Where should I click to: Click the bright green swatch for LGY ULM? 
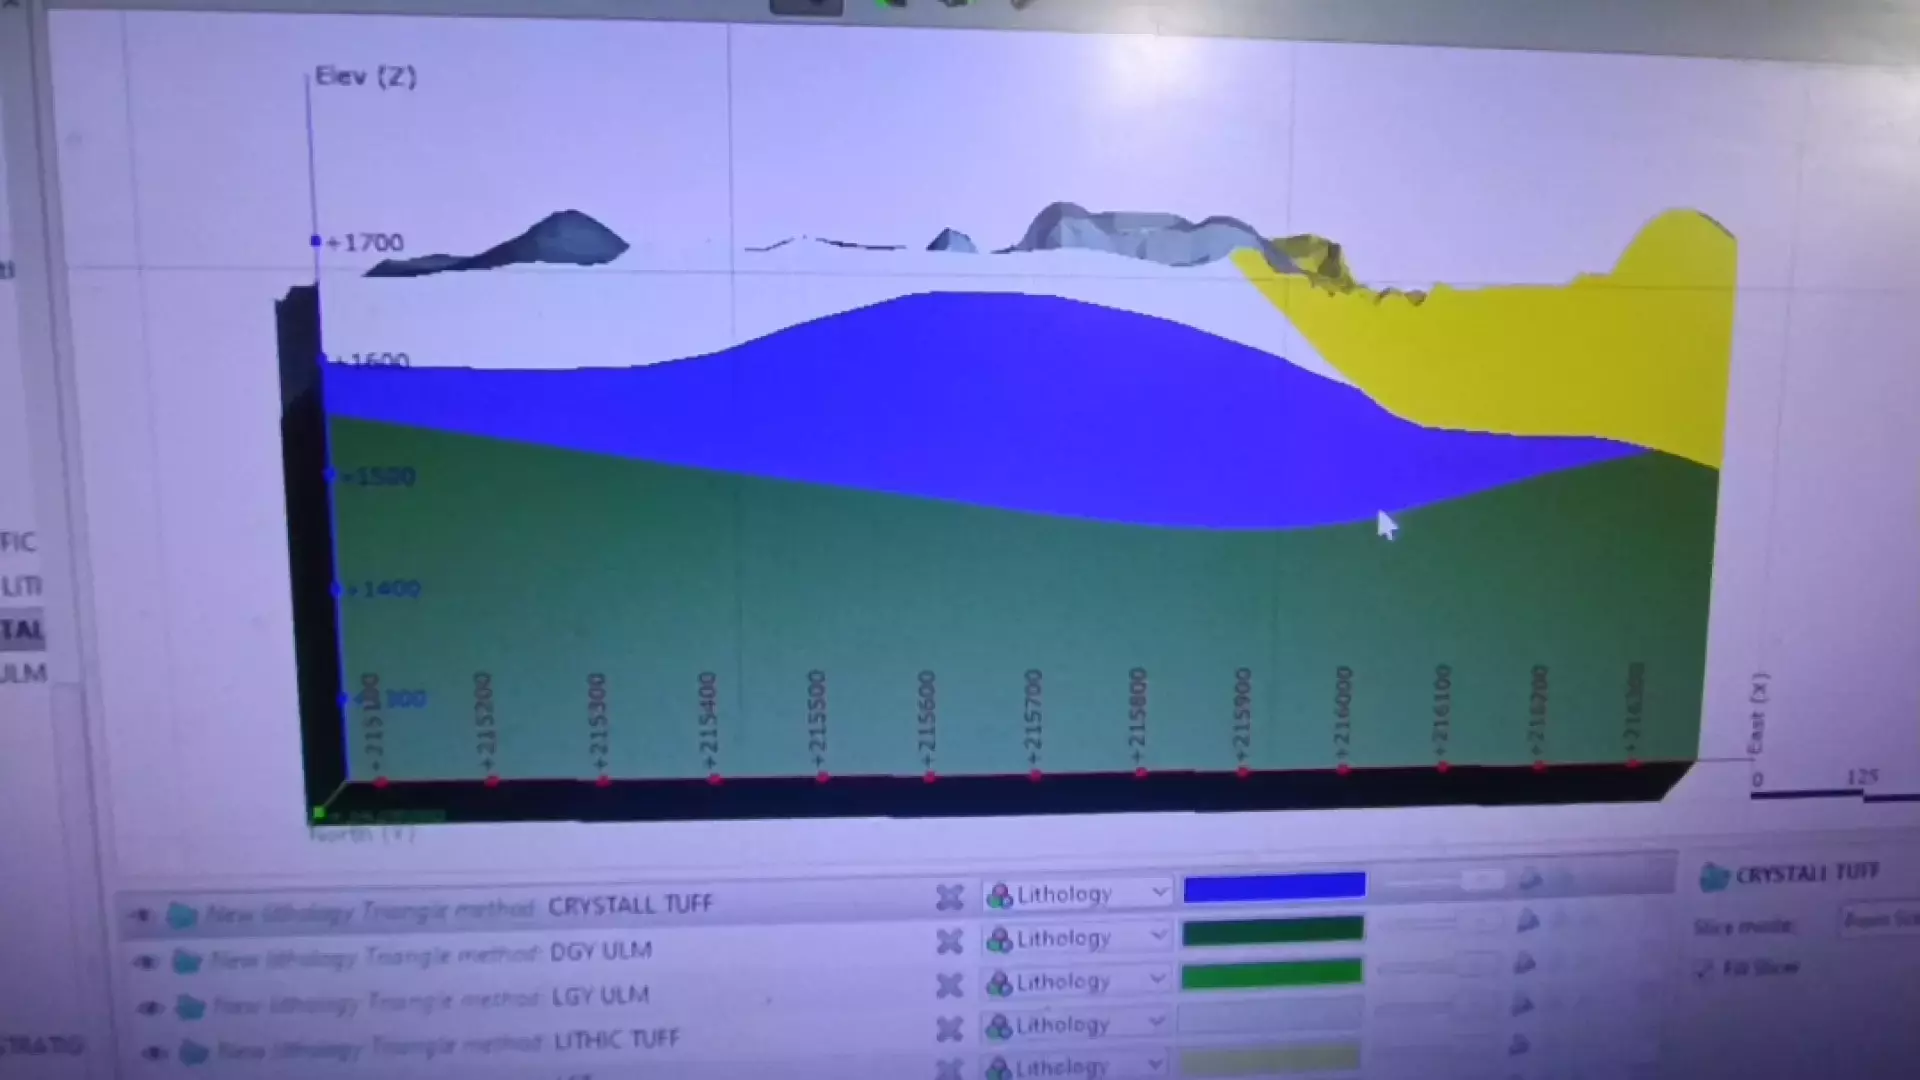tap(1272, 973)
